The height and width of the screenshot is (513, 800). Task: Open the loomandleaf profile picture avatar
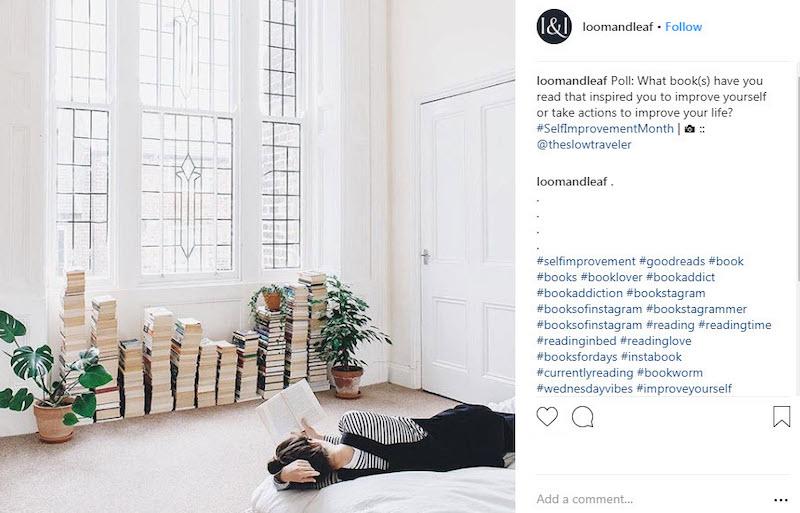coord(554,27)
